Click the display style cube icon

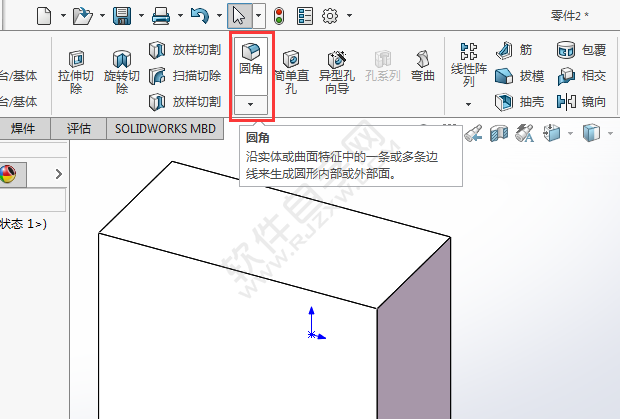[x=591, y=133]
